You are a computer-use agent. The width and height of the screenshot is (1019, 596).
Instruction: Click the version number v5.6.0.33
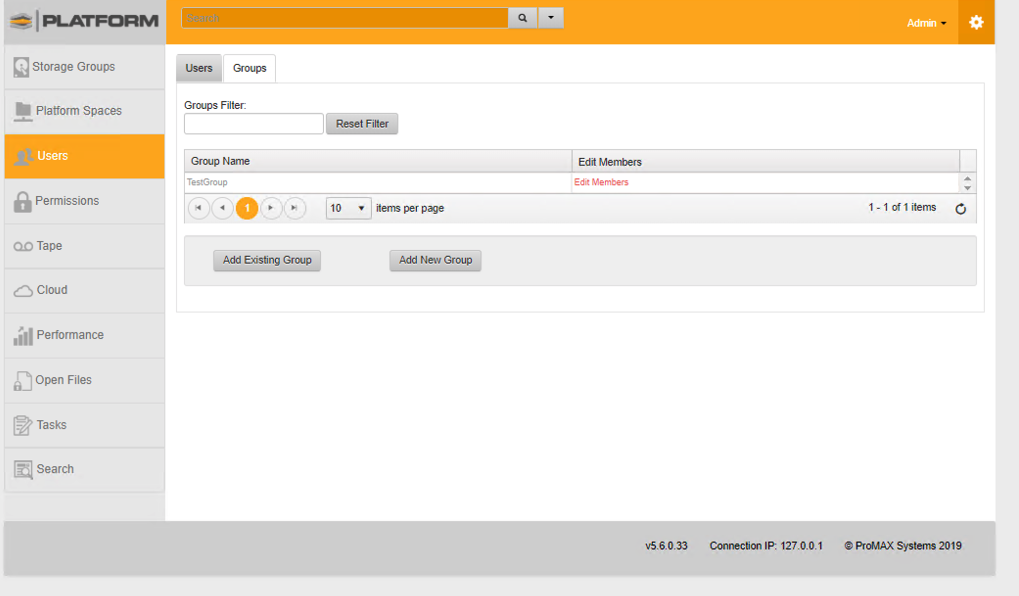pyautogui.click(x=666, y=546)
